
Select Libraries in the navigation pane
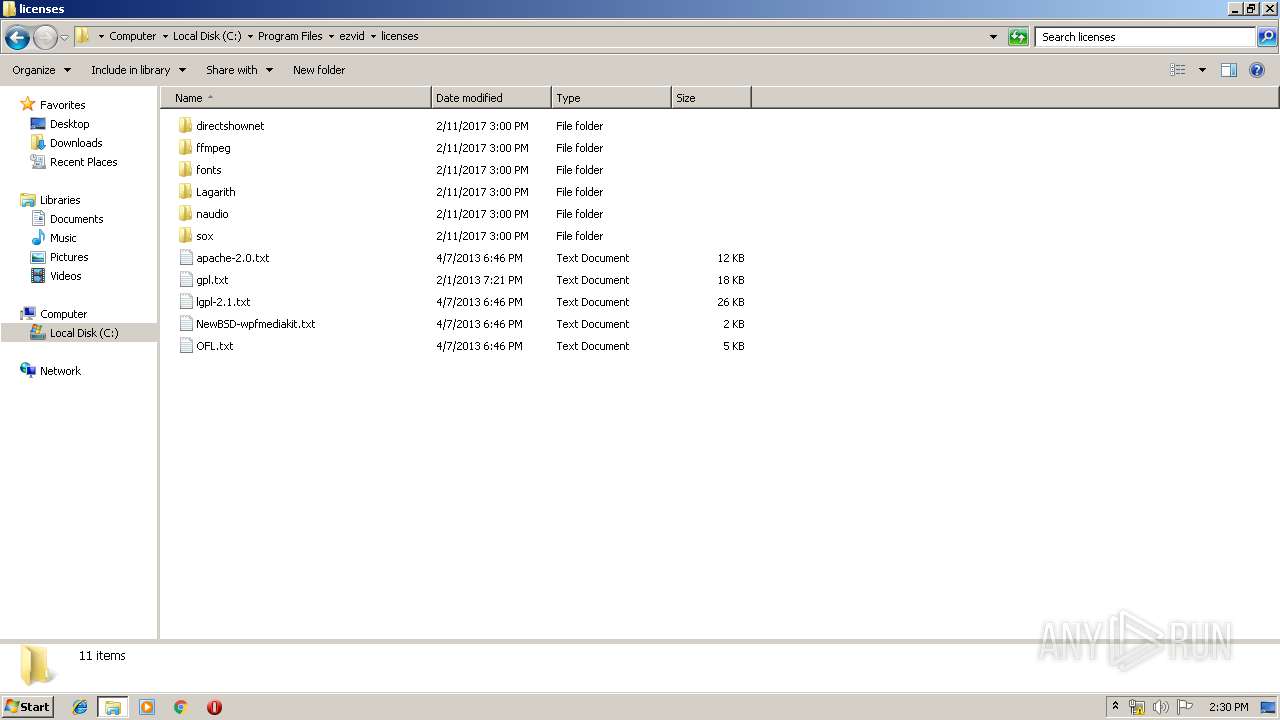pyautogui.click(x=60, y=200)
